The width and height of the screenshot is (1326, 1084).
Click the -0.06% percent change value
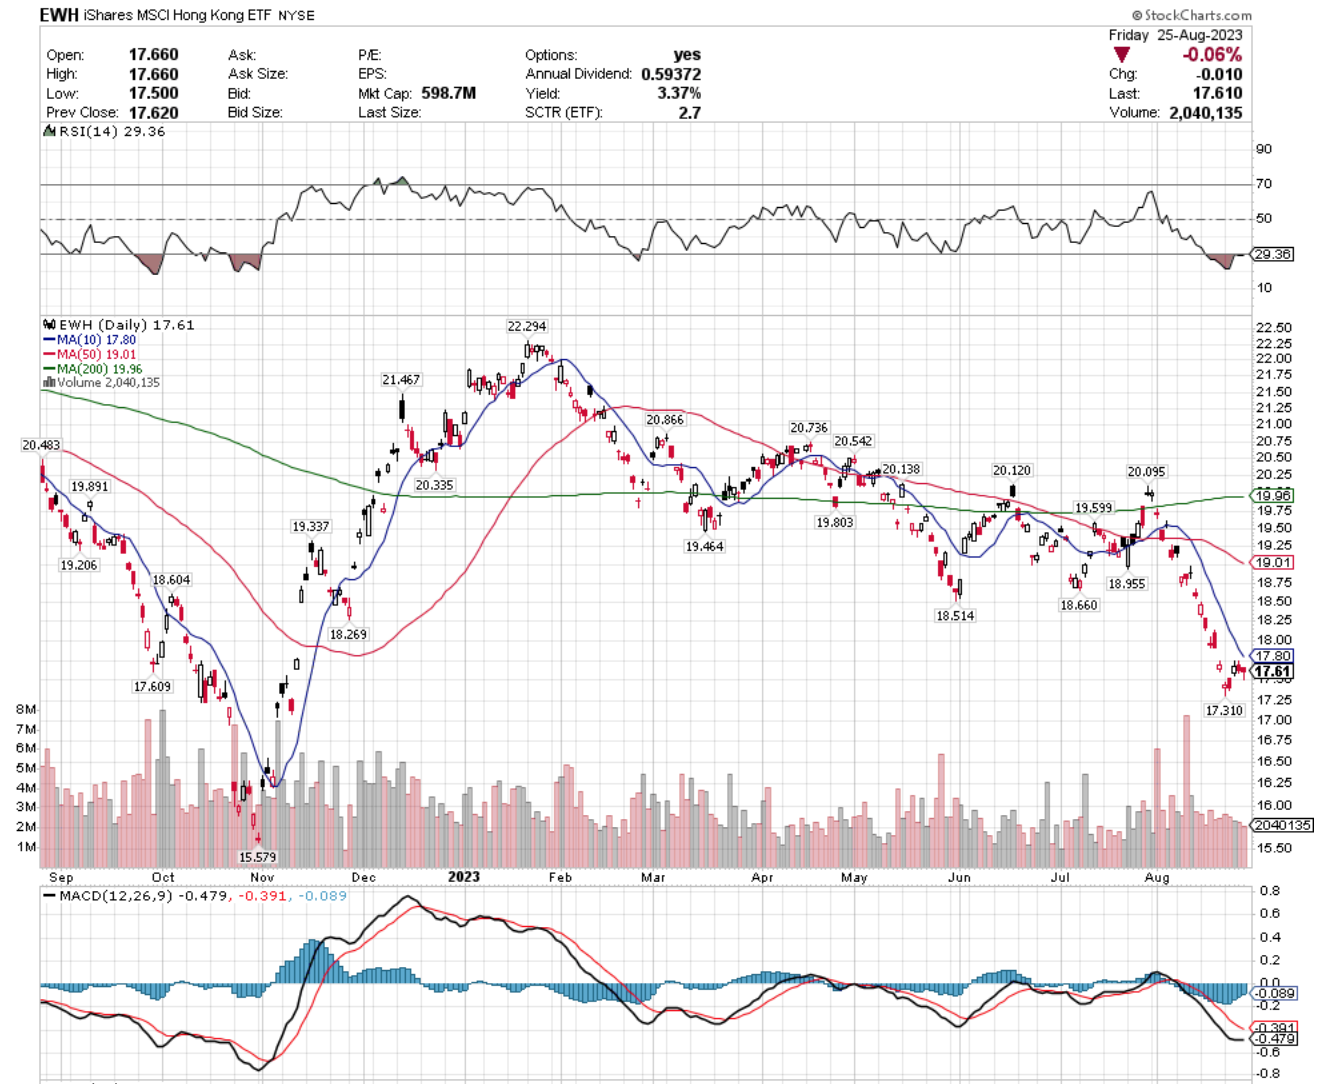pos(1212,54)
